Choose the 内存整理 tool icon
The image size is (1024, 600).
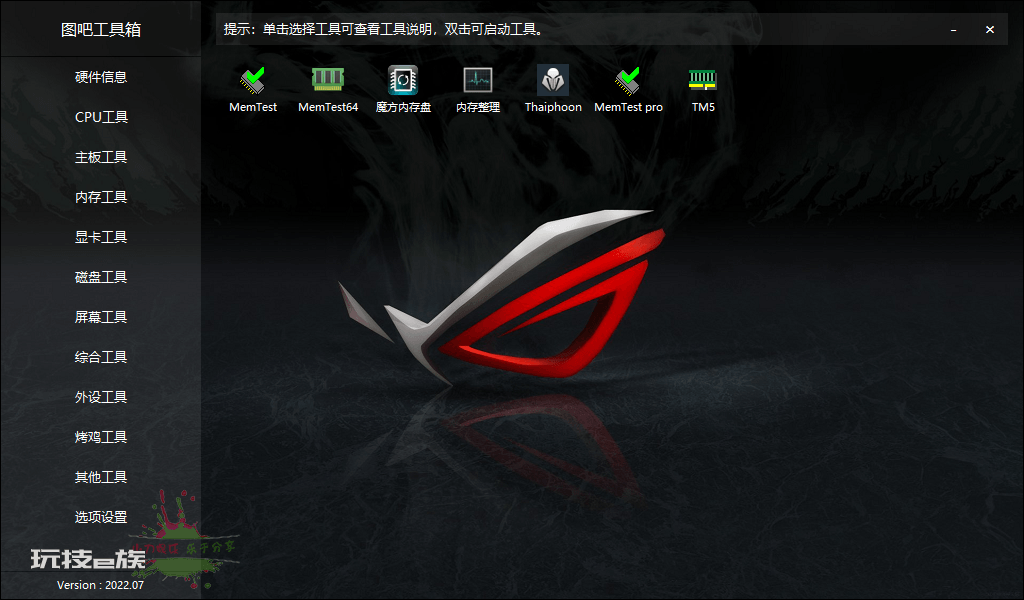pyautogui.click(x=478, y=80)
